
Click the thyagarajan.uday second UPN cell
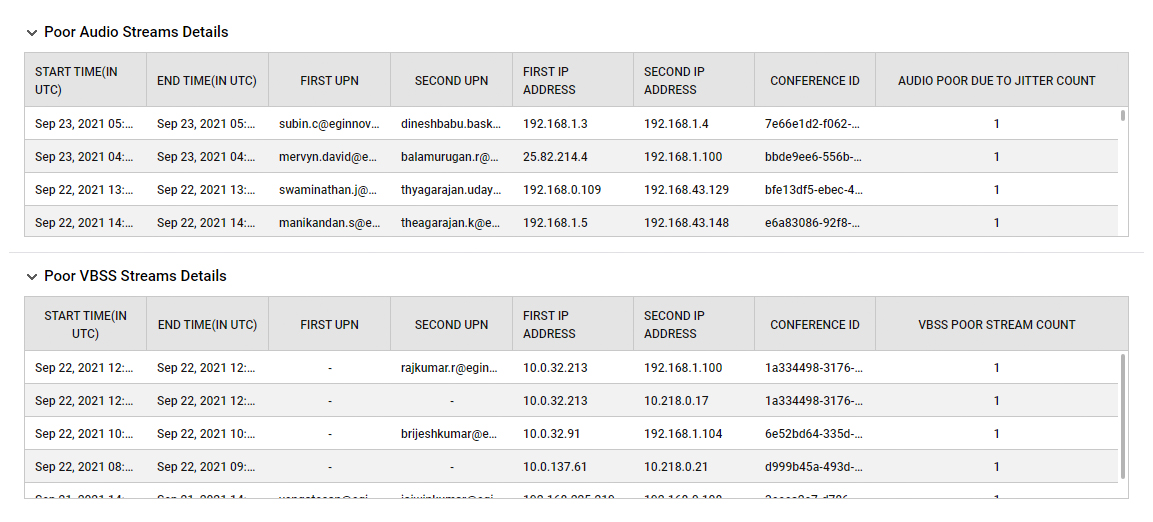point(451,190)
